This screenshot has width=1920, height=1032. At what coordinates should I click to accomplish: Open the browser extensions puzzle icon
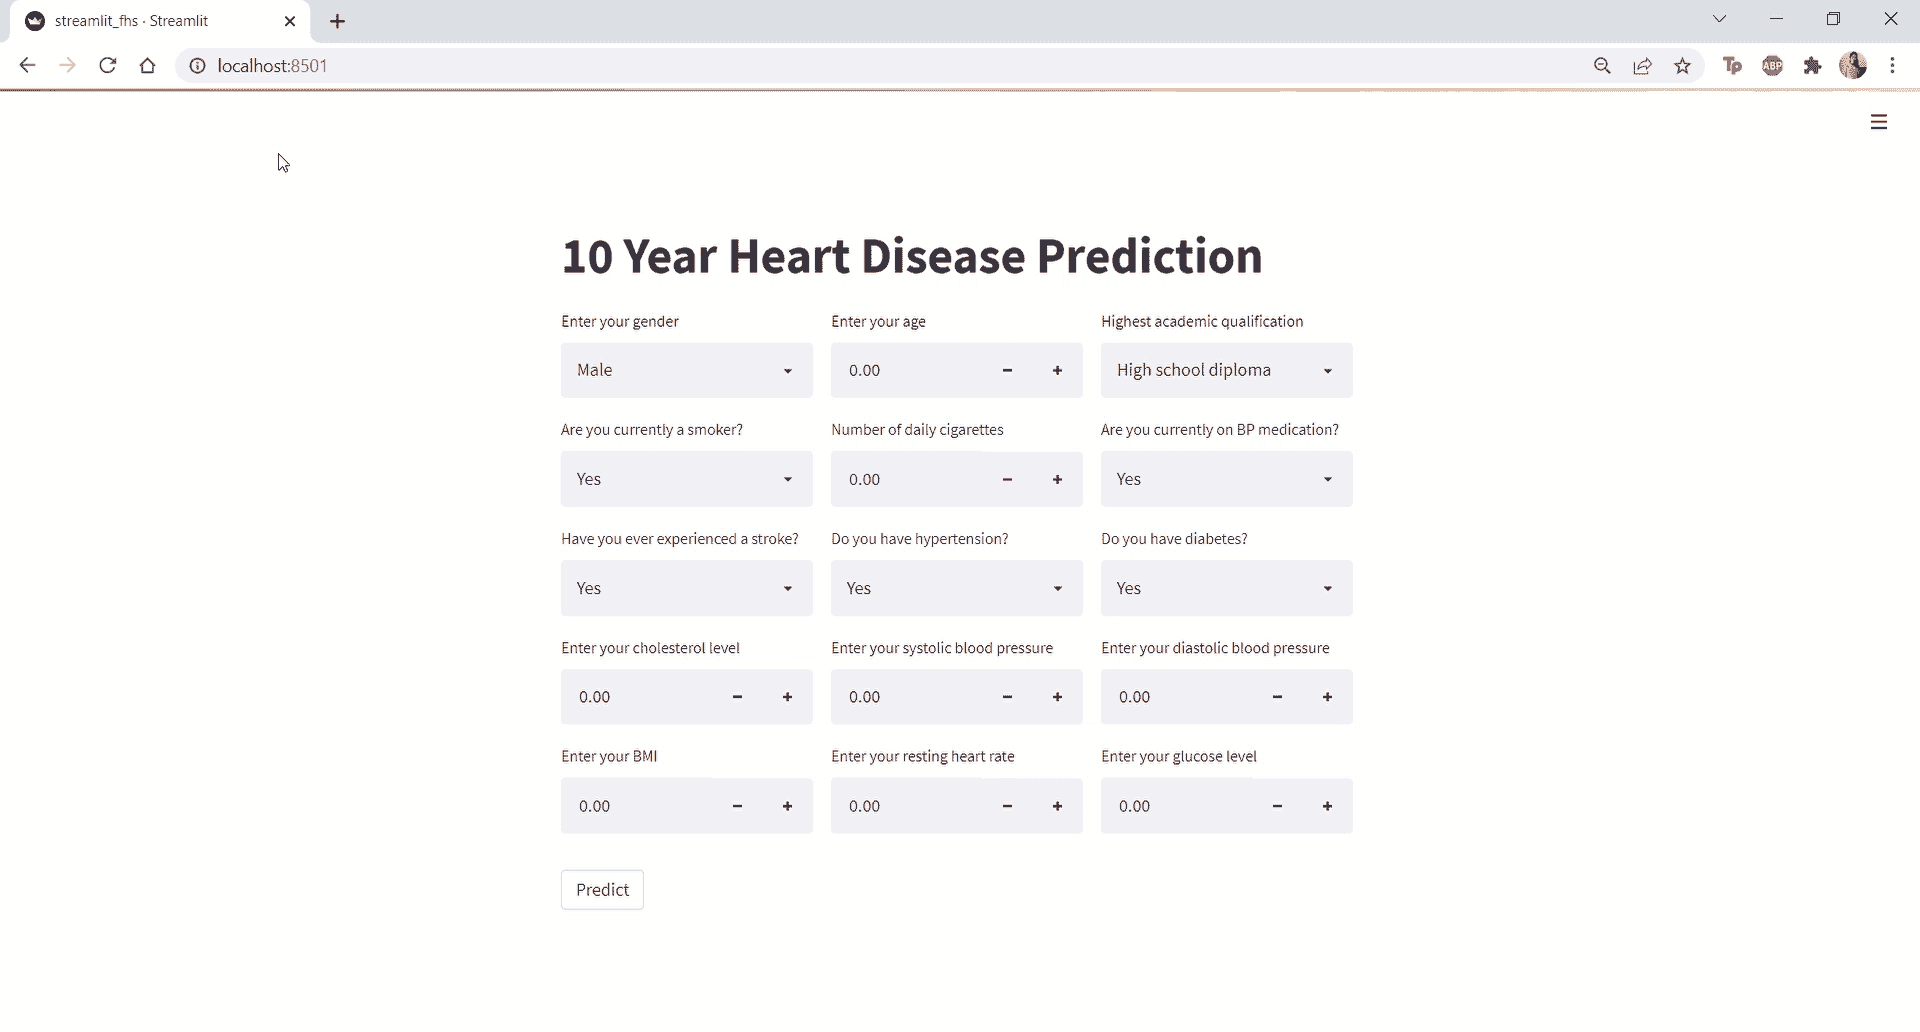[1813, 66]
